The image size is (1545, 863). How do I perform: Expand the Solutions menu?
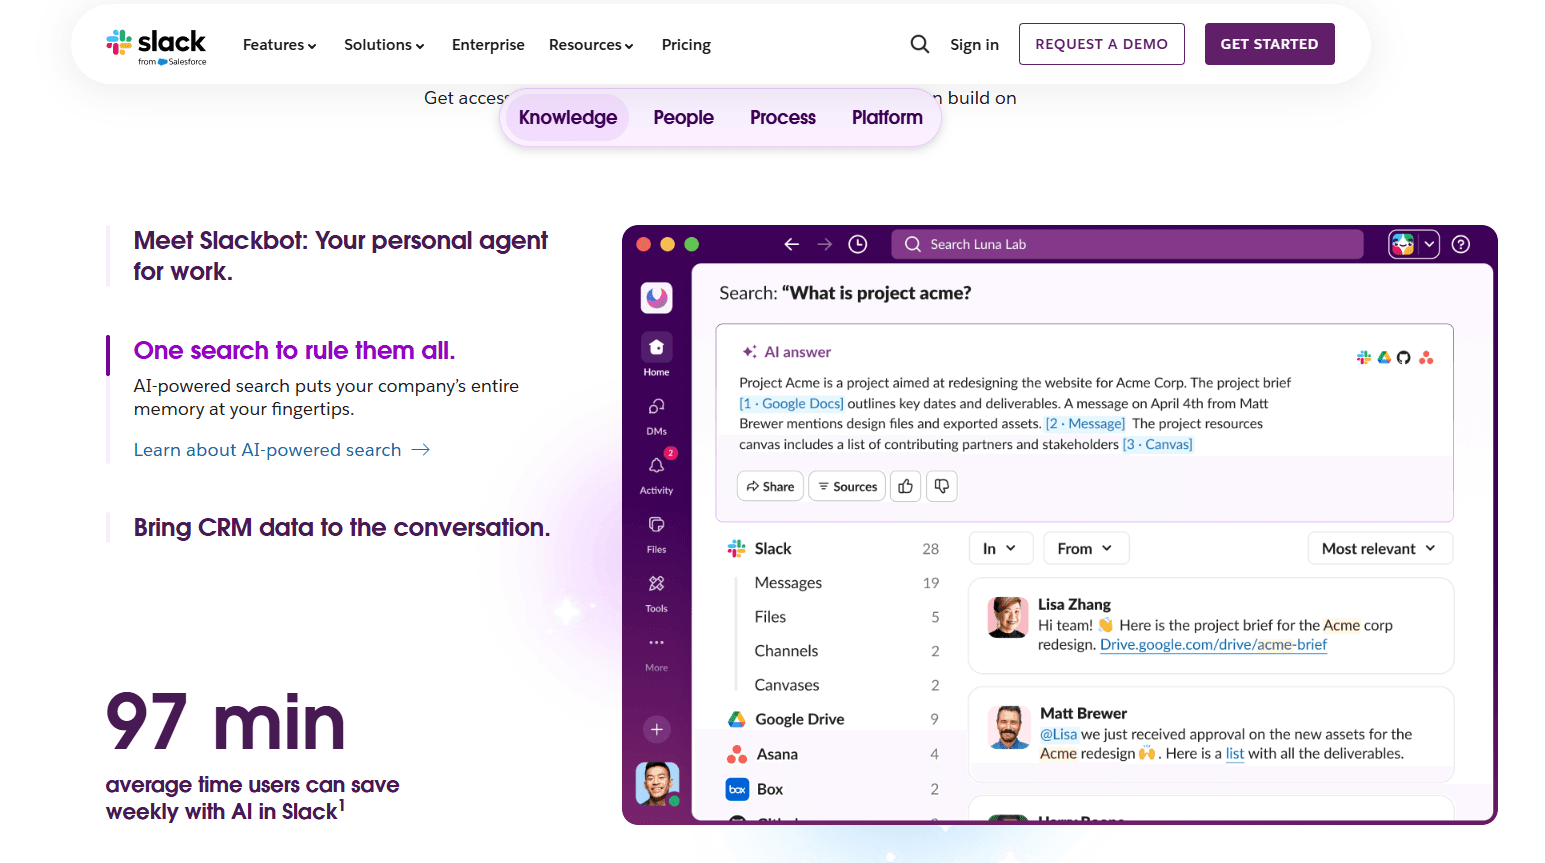(x=384, y=45)
